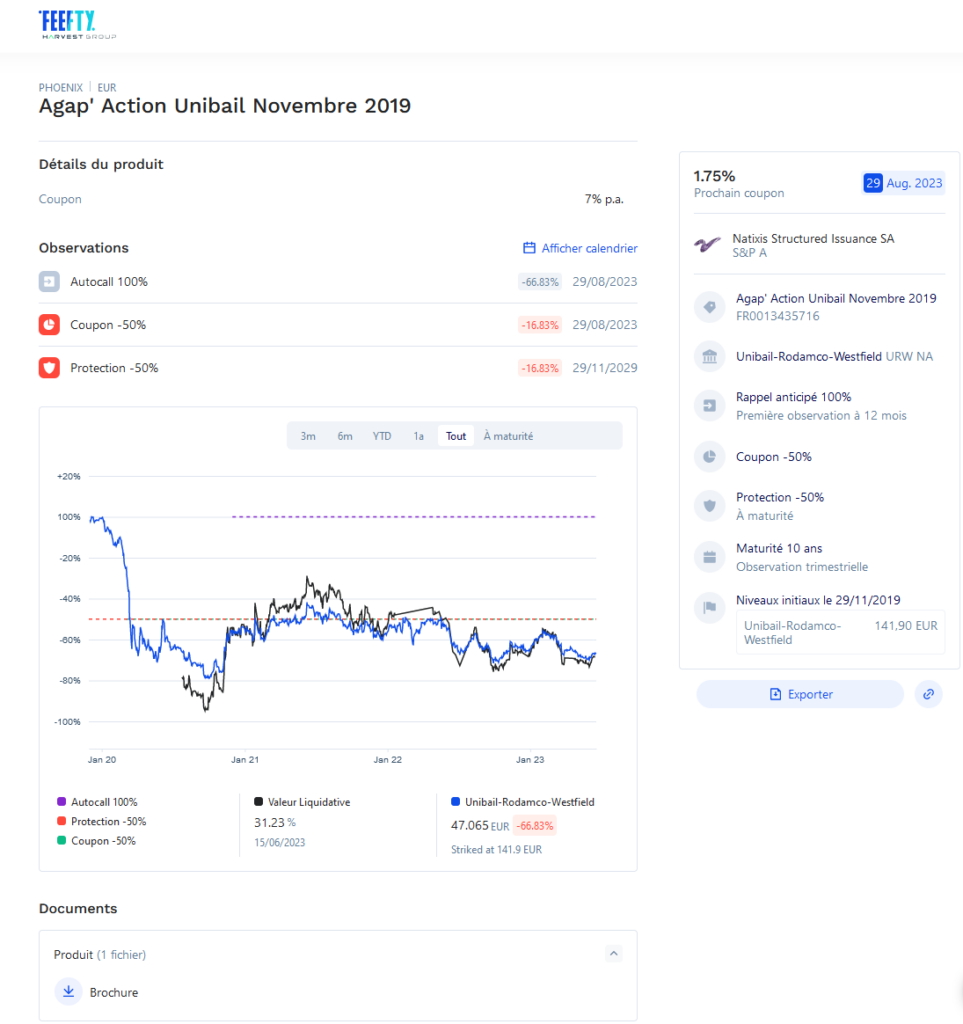
Task: Toggle the Autocall 100% legend series
Action: 98,802
